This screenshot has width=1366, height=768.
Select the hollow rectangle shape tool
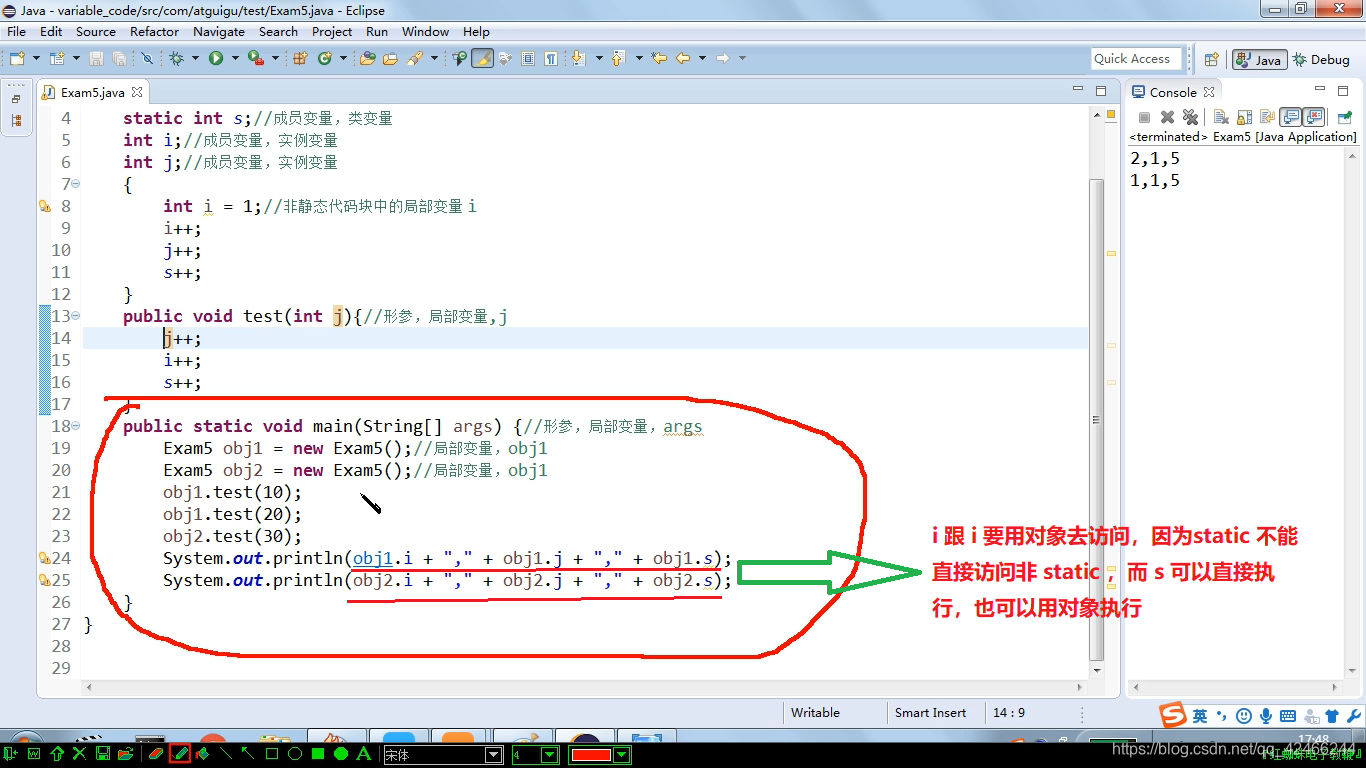coord(271,754)
